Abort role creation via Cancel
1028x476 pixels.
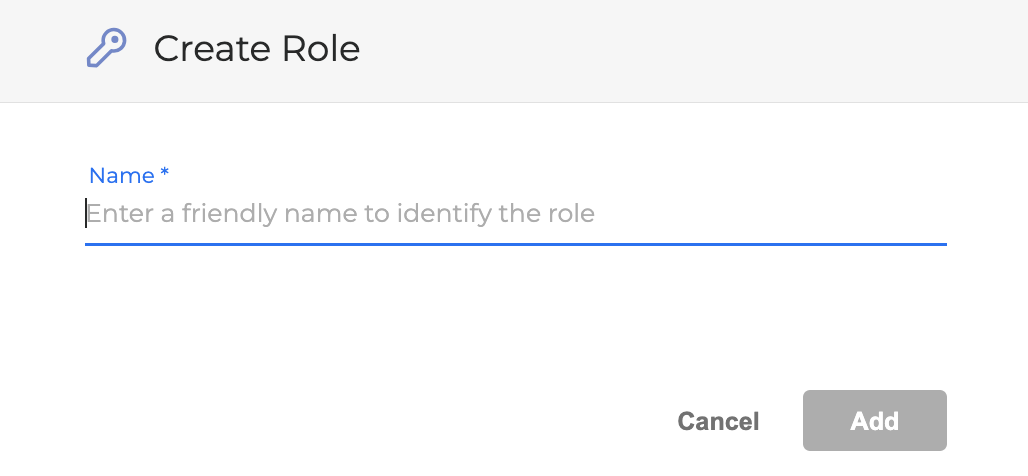tap(718, 421)
